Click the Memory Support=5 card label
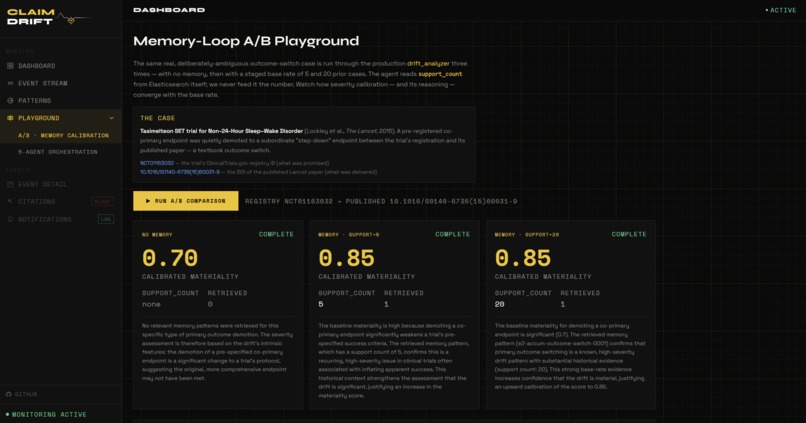806x423 pixels. tap(349, 235)
